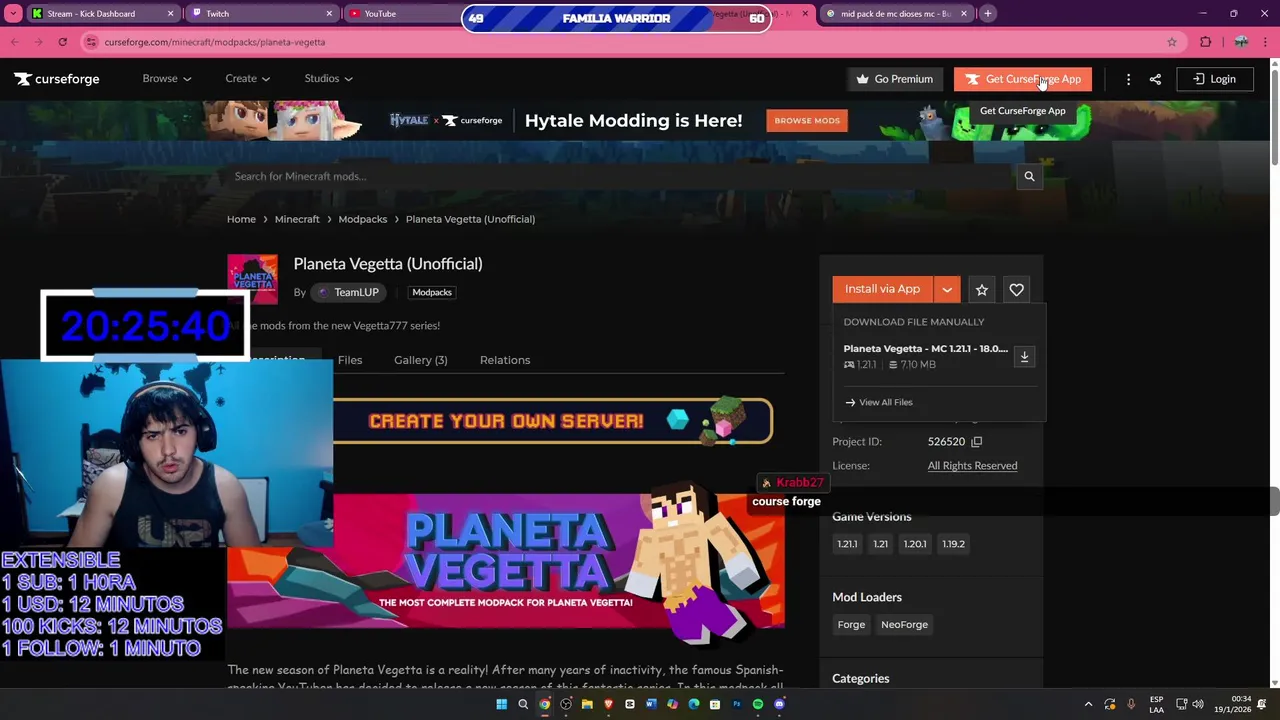Copy the project ID 526520
1280x720 pixels.
coord(977,441)
